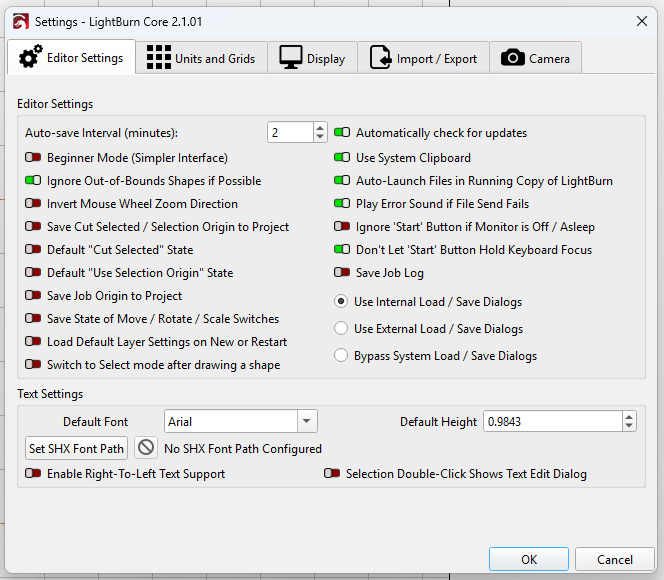The image size is (664, 580).
Task: Open the Default Font dropdown
Action: tap(307, 421)
